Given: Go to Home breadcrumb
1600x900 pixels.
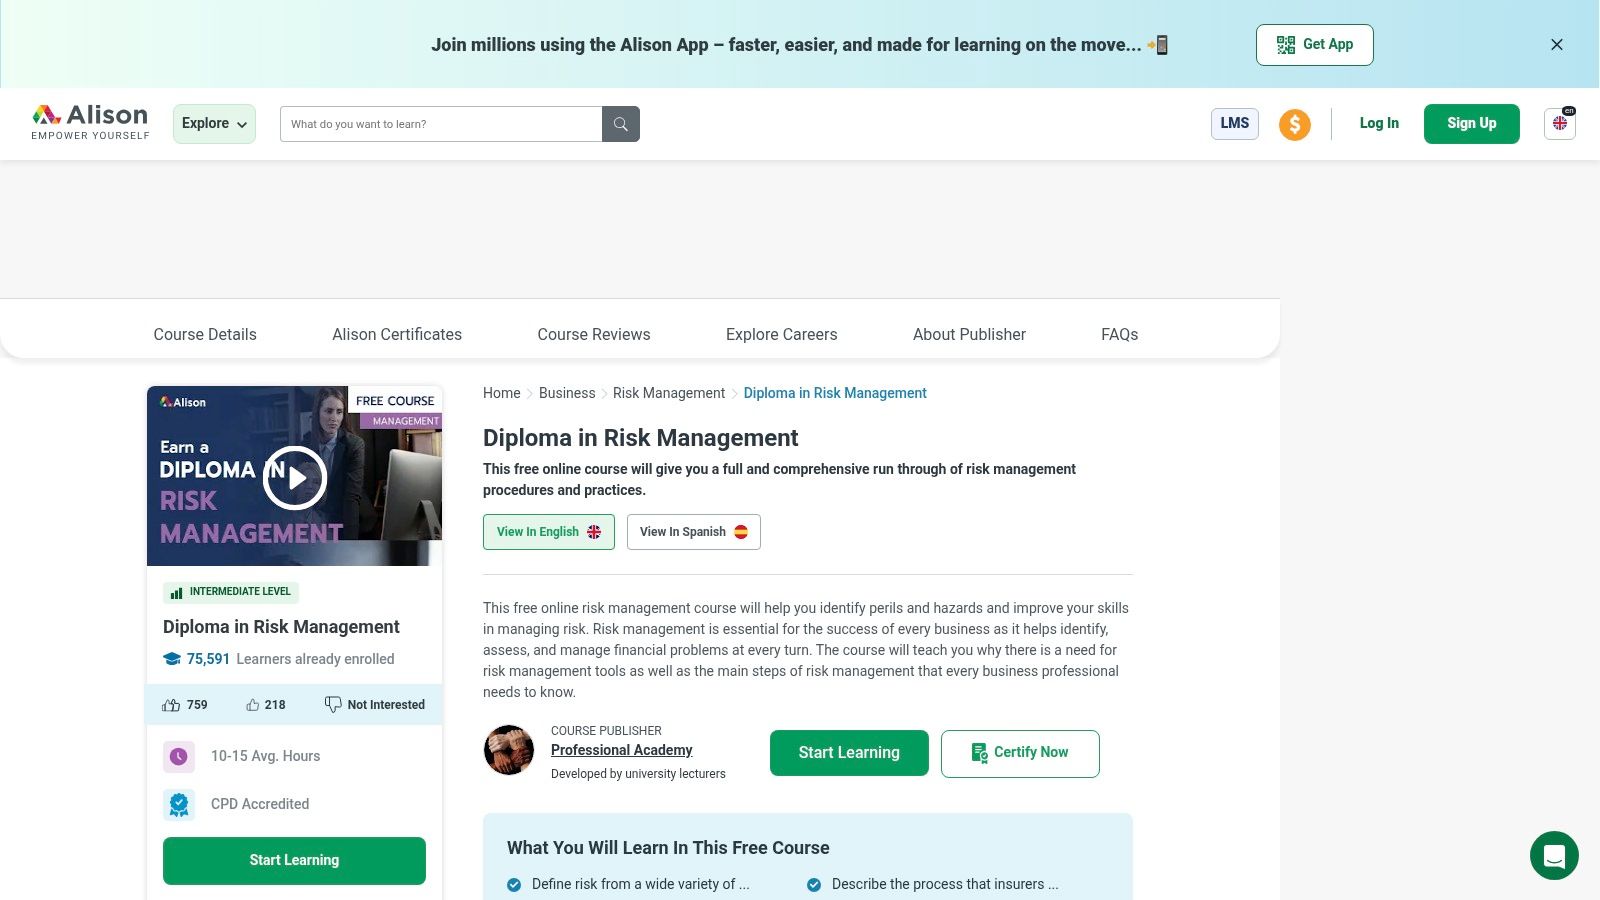Looking at the screenshot, I should point(502,393).
